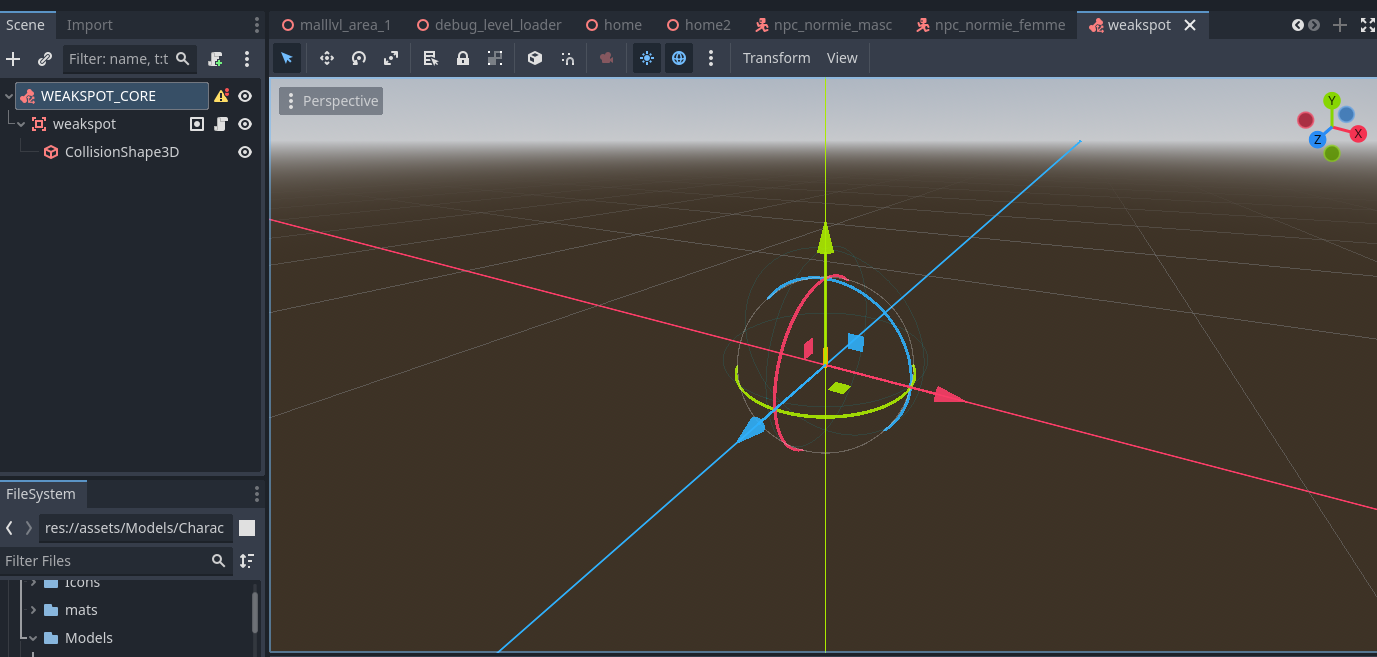
Task: Open the malllvl_area_1 scene tab
Action: (x=336, y=25)
